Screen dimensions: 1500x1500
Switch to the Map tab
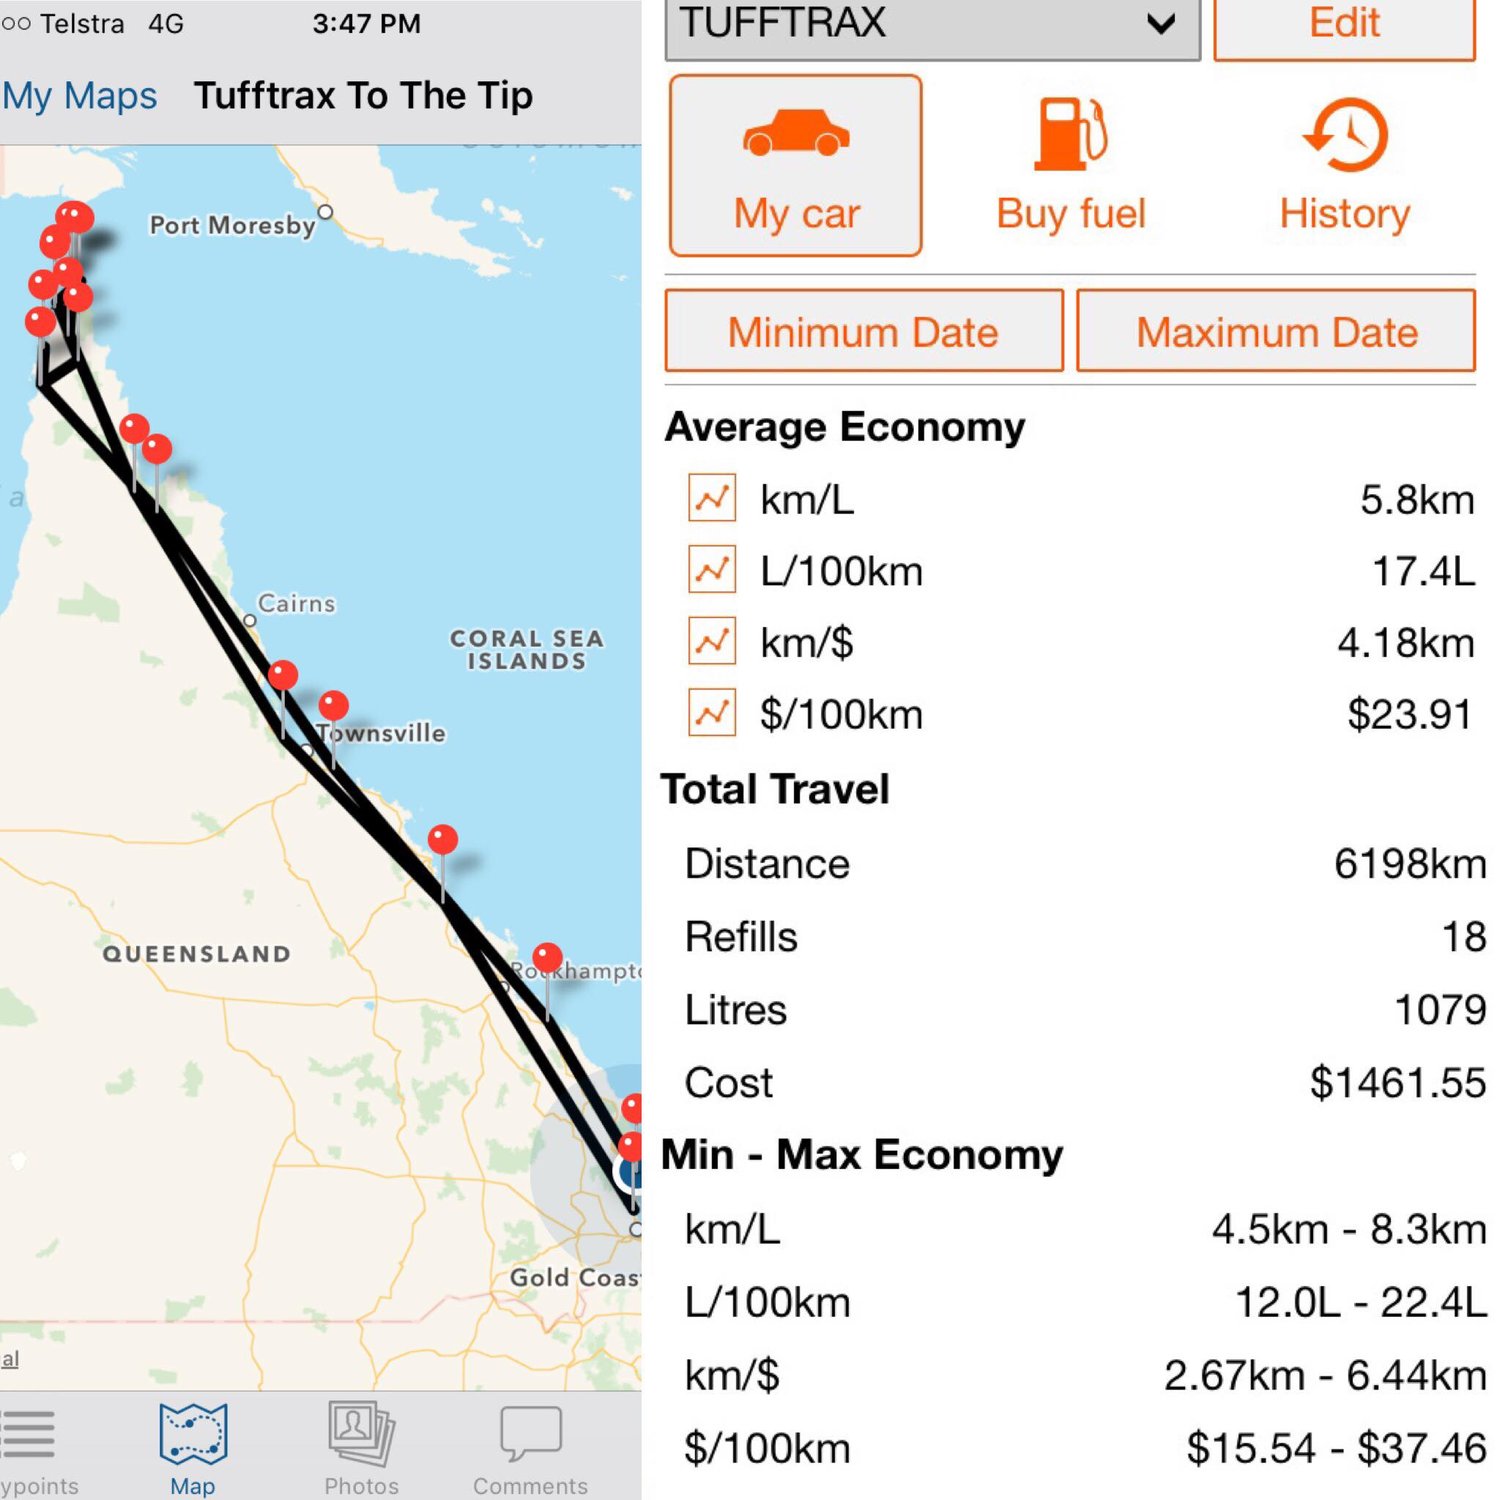pyautogui.click(x=193, y=1449)
